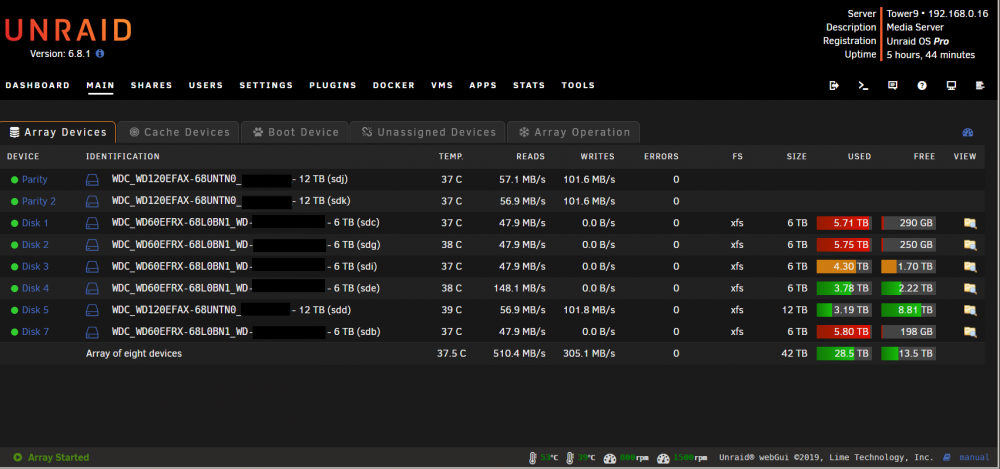Click the uptime text '5 hours, 44 minutes'
Screen dimensions: 1000x469
[930, 55]
